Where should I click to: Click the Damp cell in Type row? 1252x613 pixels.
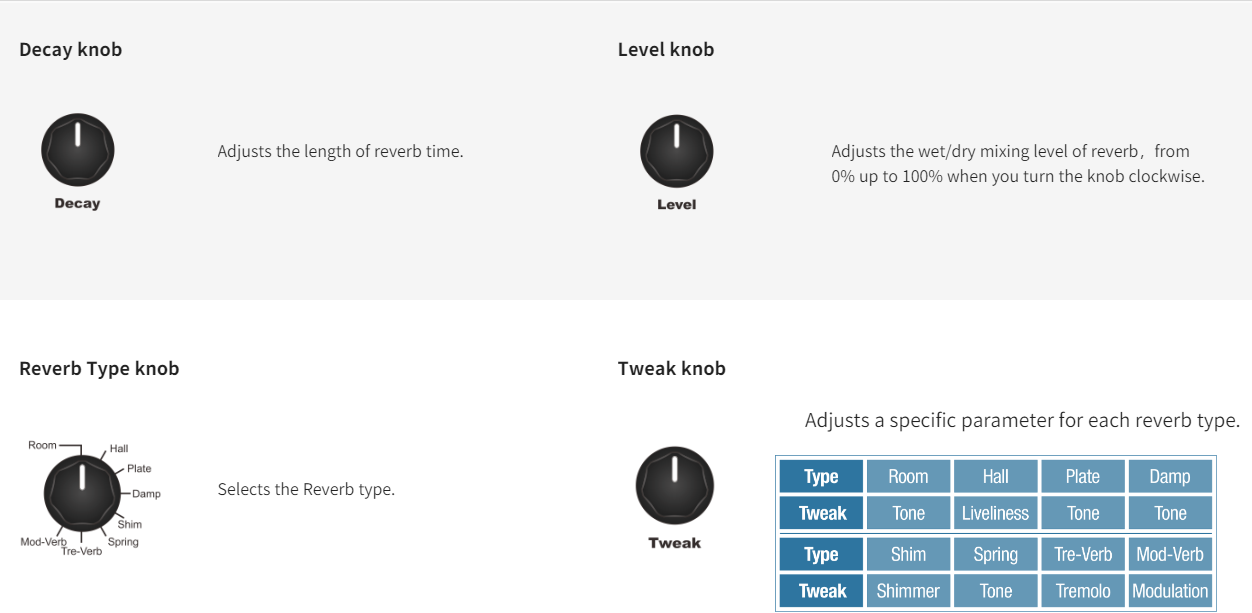click(1170, 476)
